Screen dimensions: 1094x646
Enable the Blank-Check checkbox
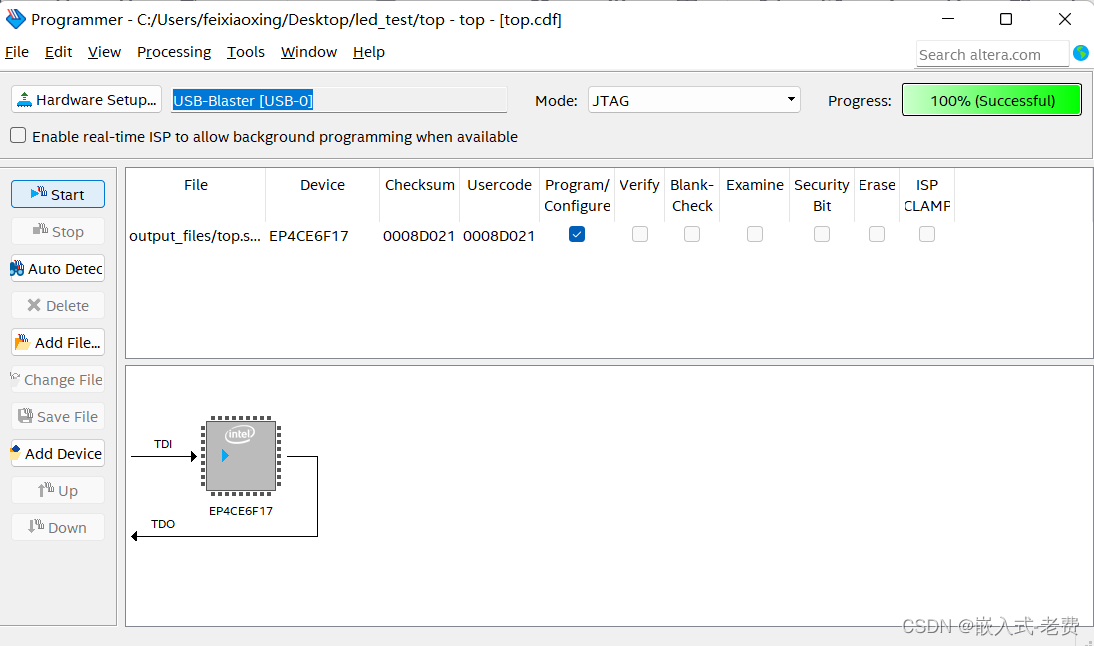coord(692,234)
